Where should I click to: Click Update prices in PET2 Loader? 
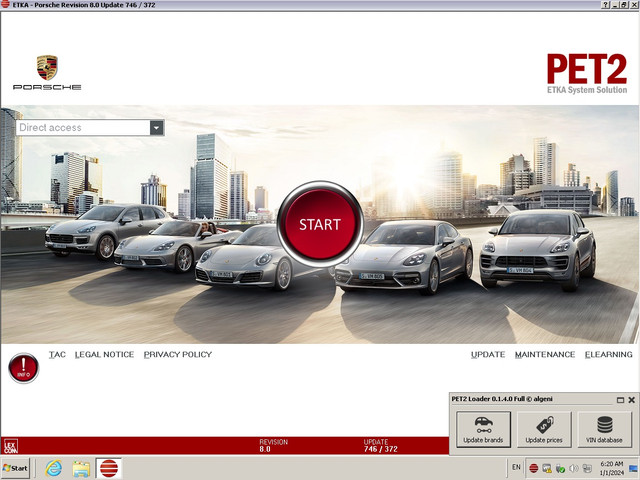(x=544, y=429)
